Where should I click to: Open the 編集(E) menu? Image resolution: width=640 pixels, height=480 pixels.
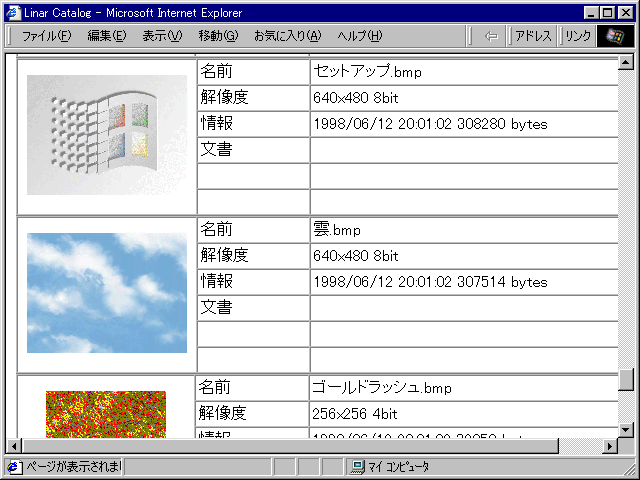coord(107,36)
